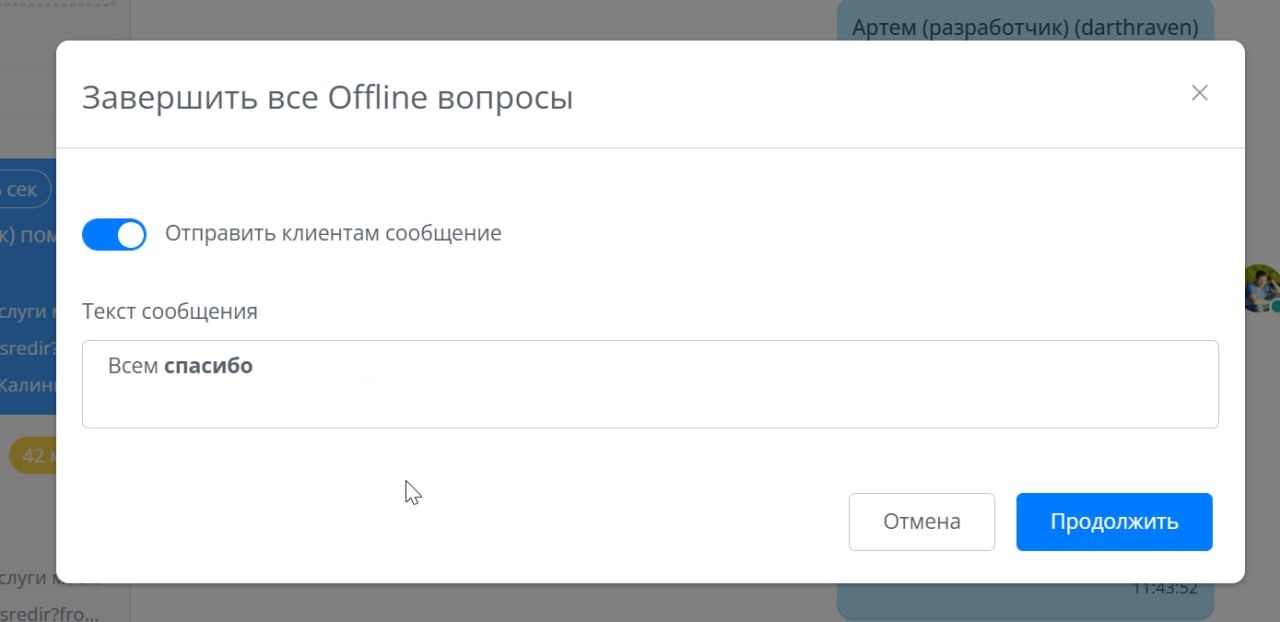This screenshot has width=1280, height=622.
Task: Click the user avatar at right edge
Action: pyautogui.click(x=1262, y=287)
